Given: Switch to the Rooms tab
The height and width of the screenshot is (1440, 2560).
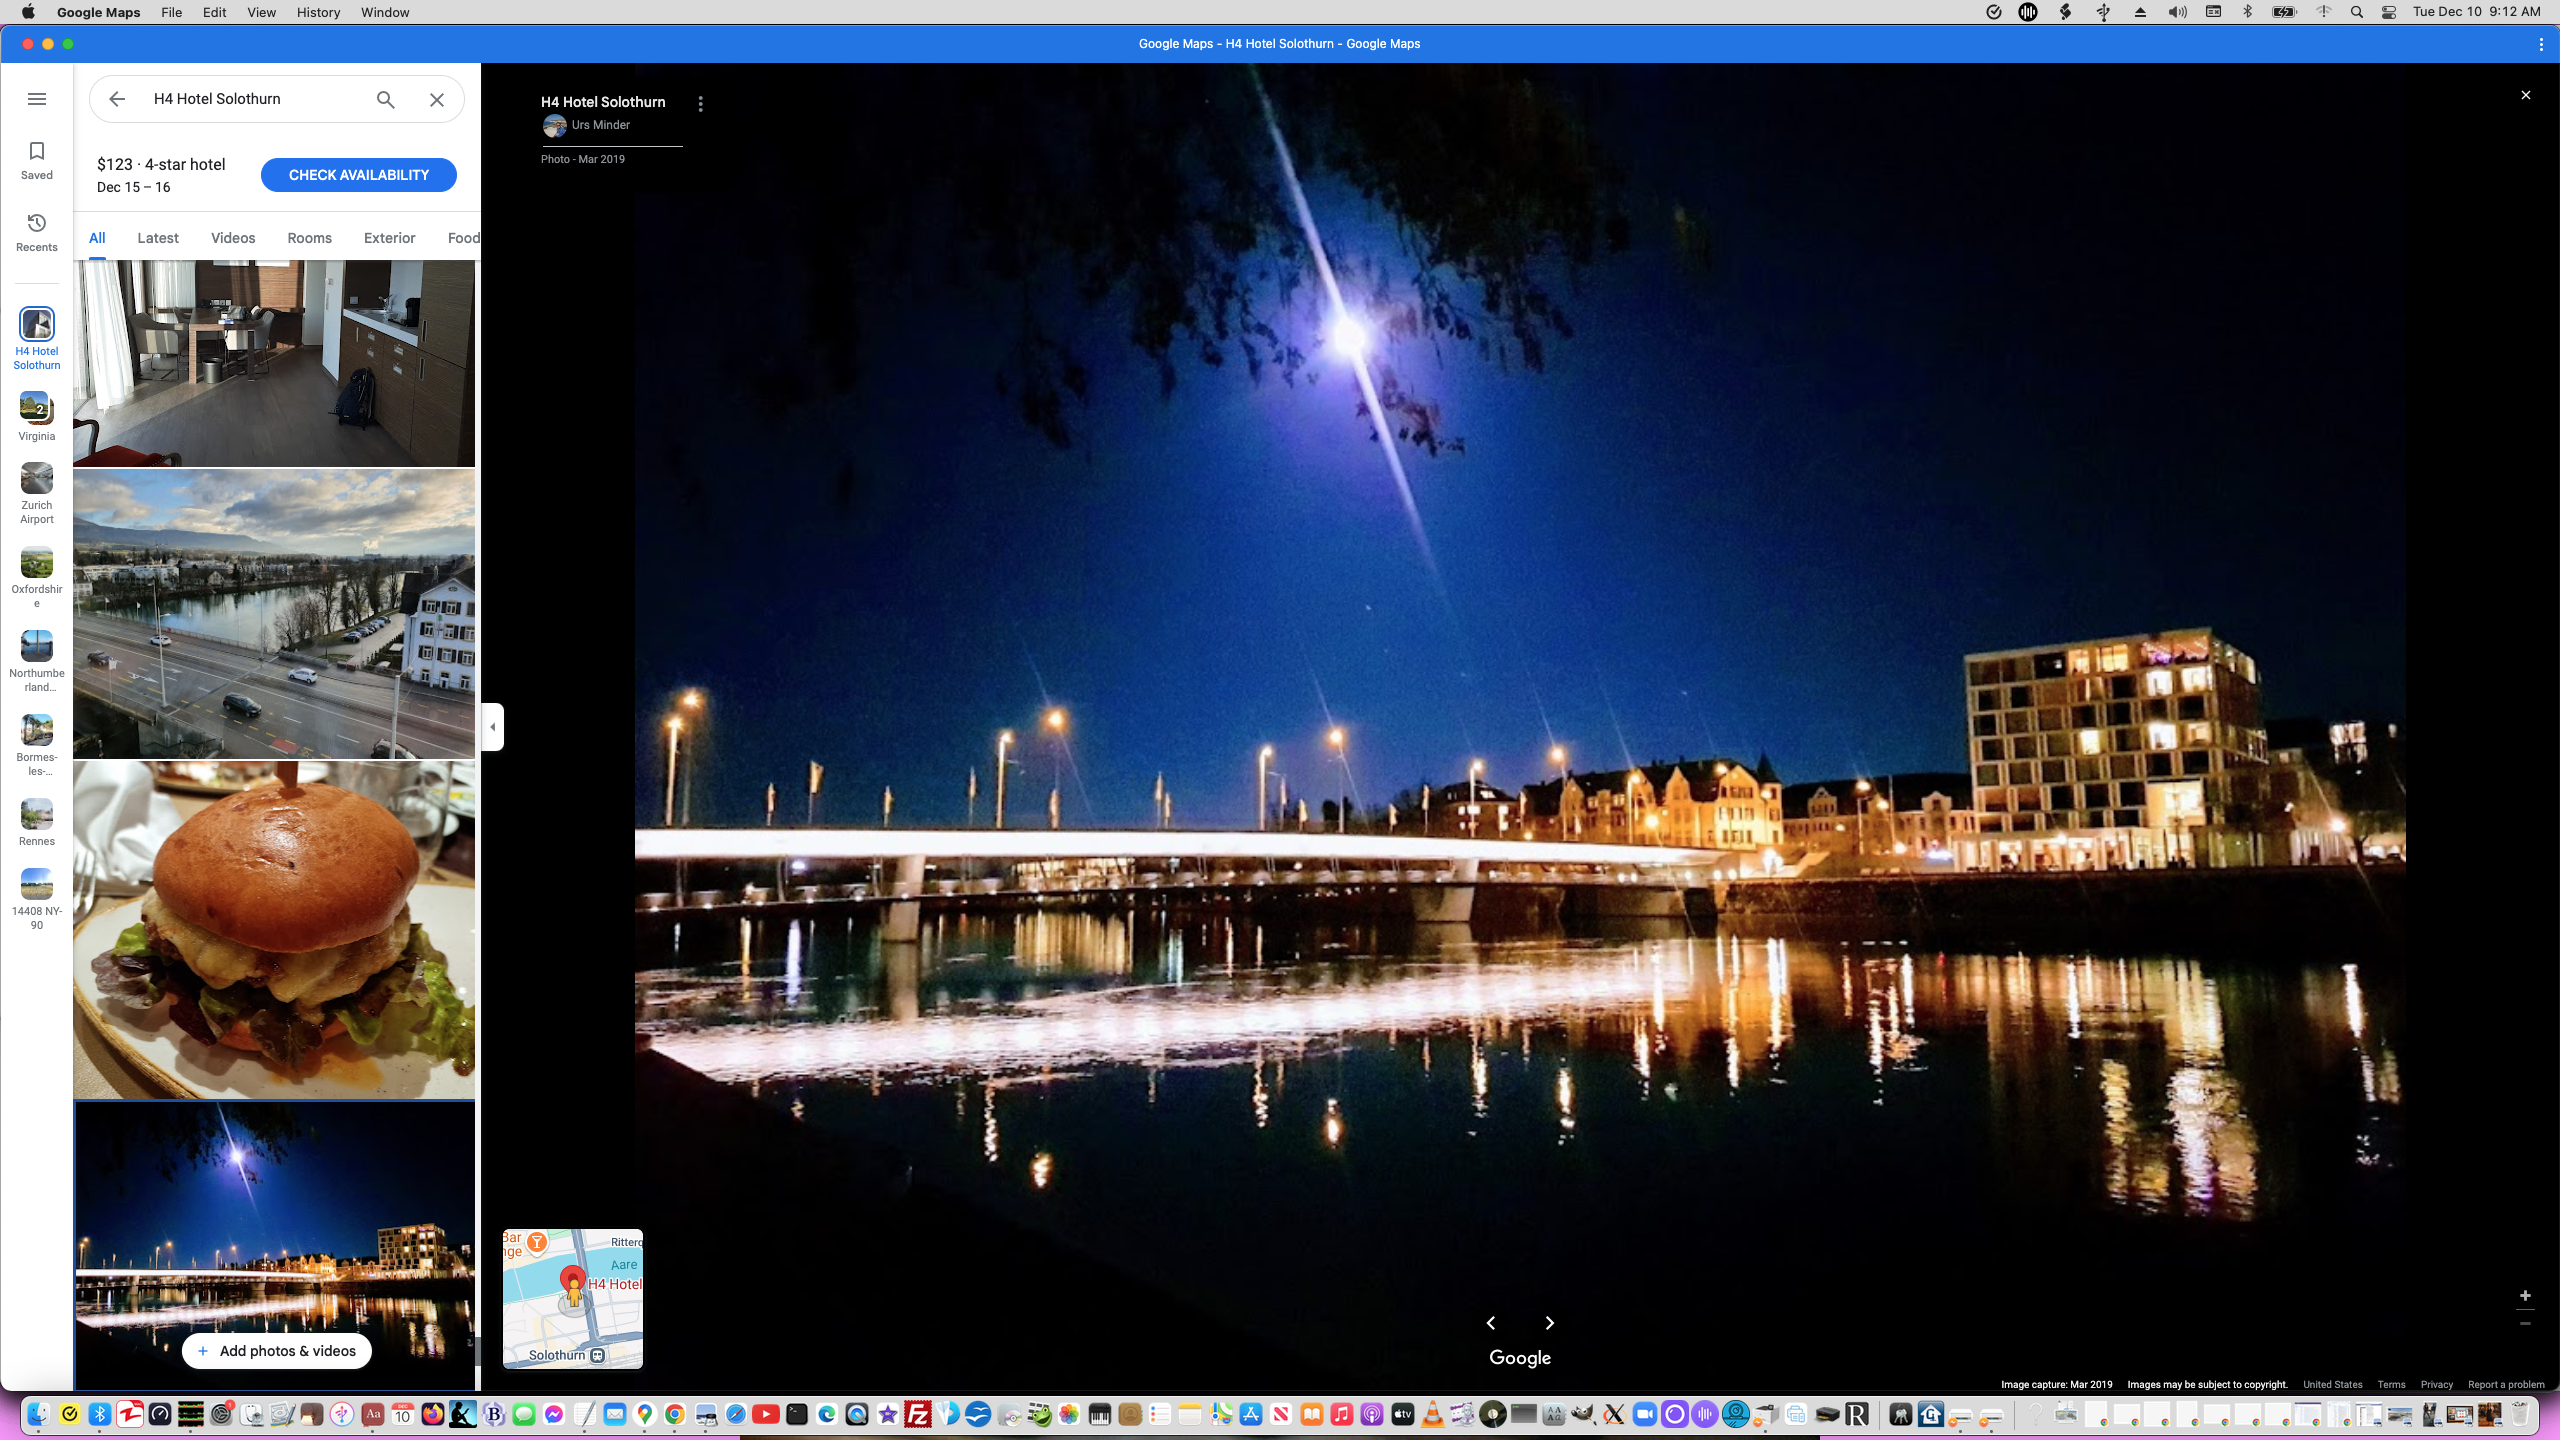Looking at the screenshot, I should pyautogui.click(x=308, y=238).
